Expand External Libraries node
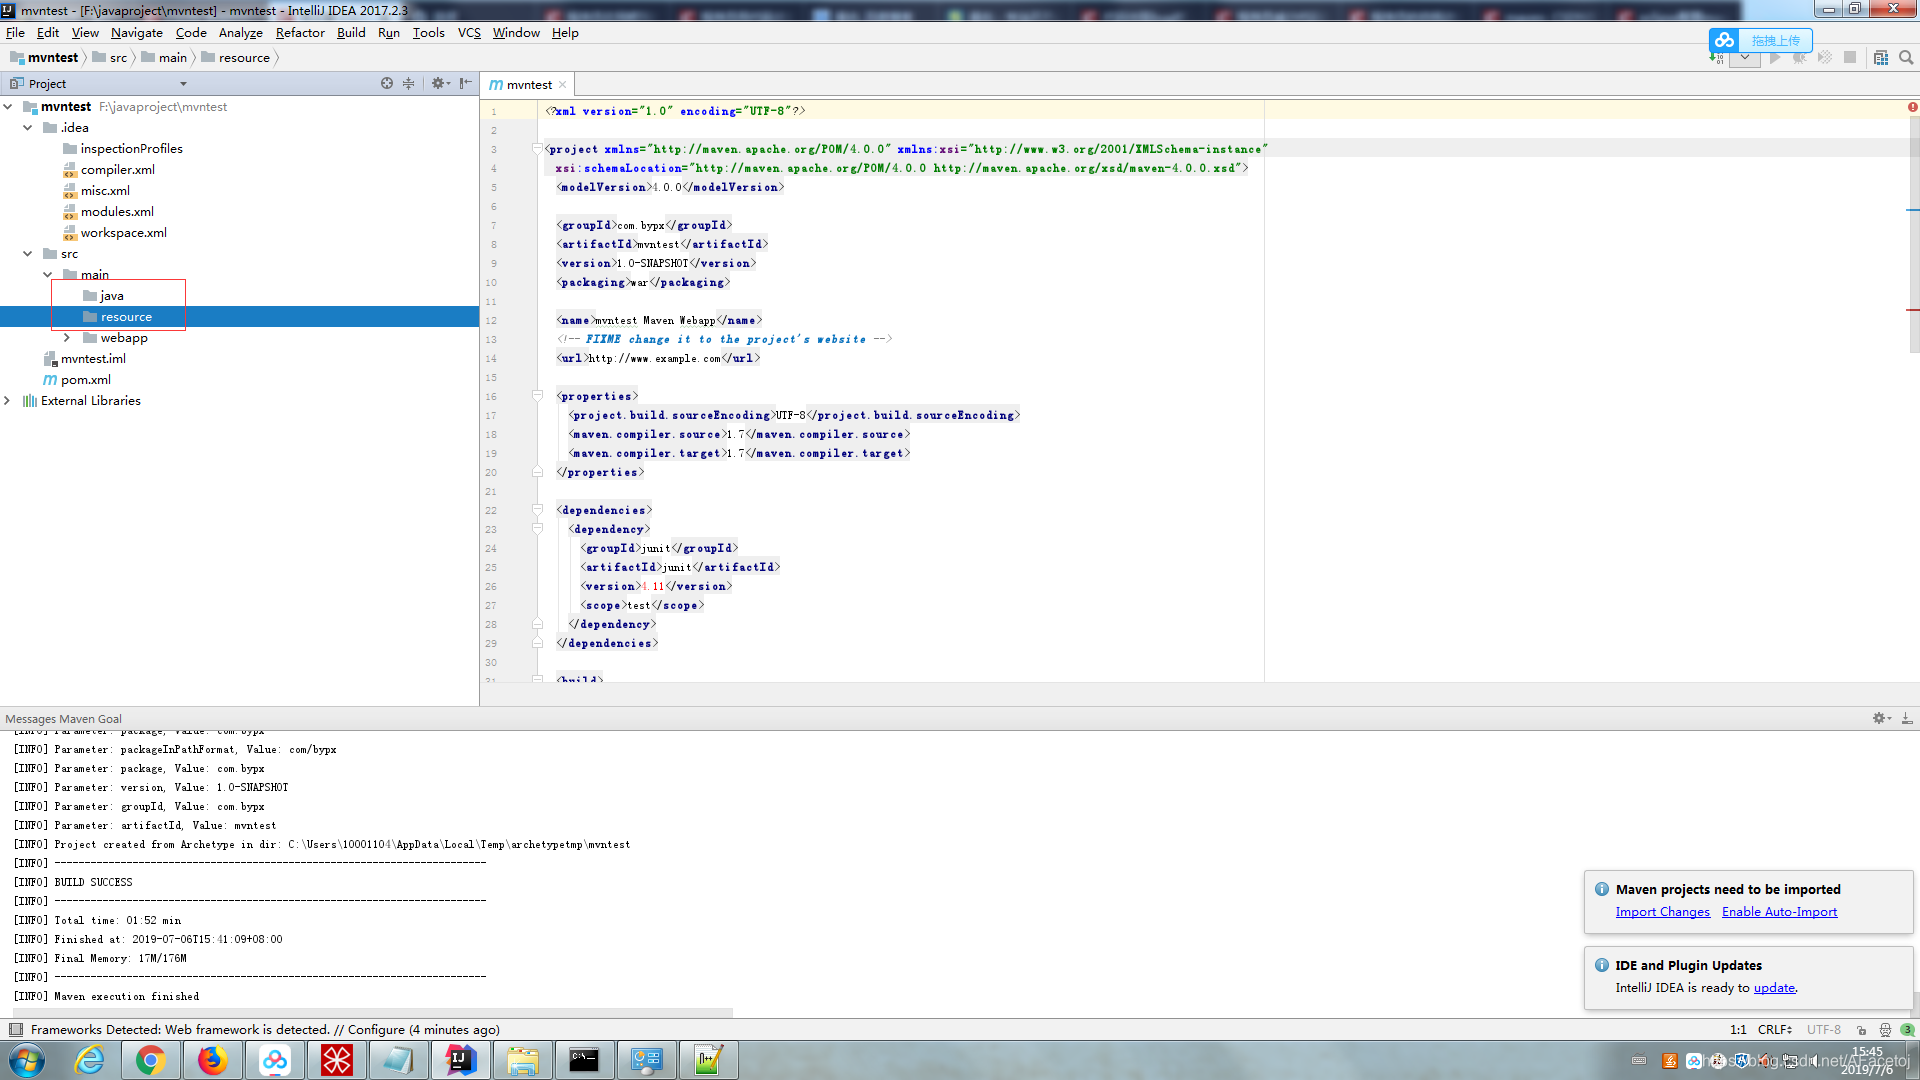 pos(8,401)
